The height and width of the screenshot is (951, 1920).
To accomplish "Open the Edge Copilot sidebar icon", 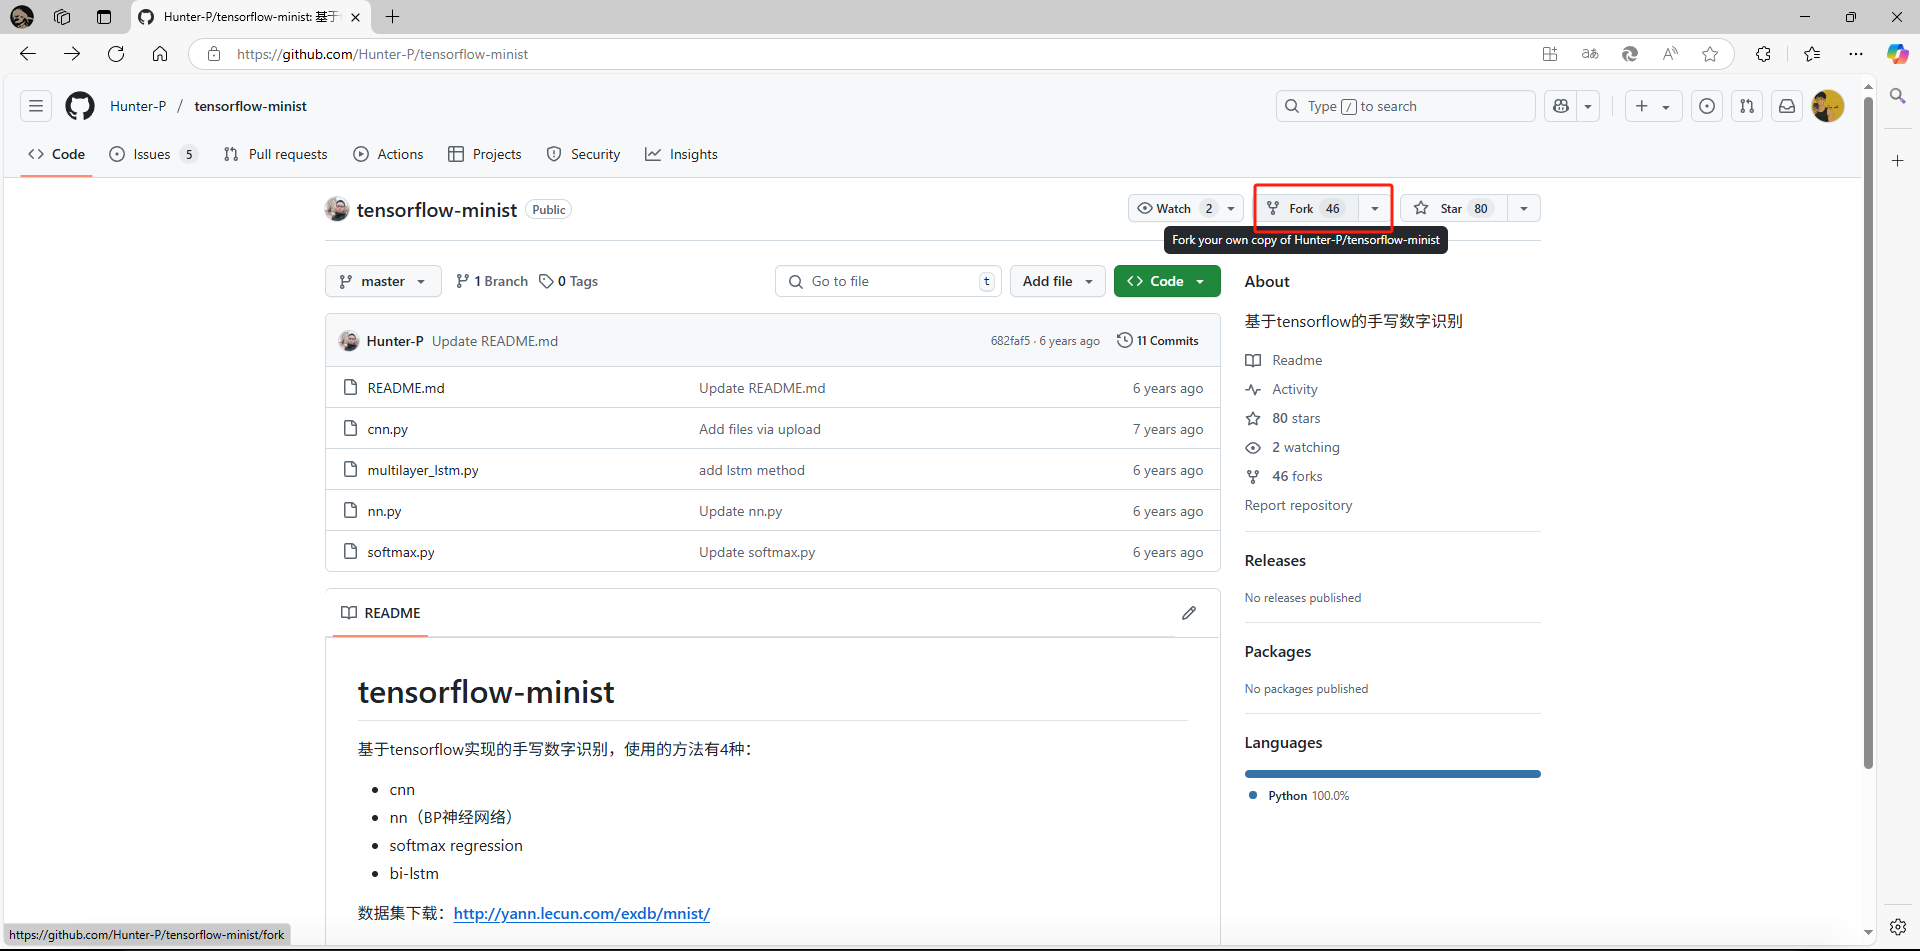I will [x=1897, y=54].
